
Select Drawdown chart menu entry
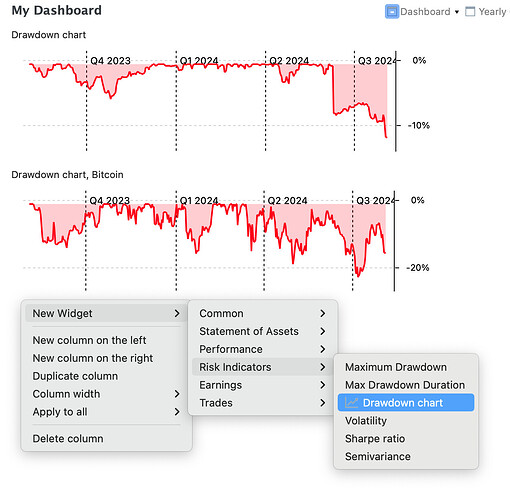click(406, 403)
